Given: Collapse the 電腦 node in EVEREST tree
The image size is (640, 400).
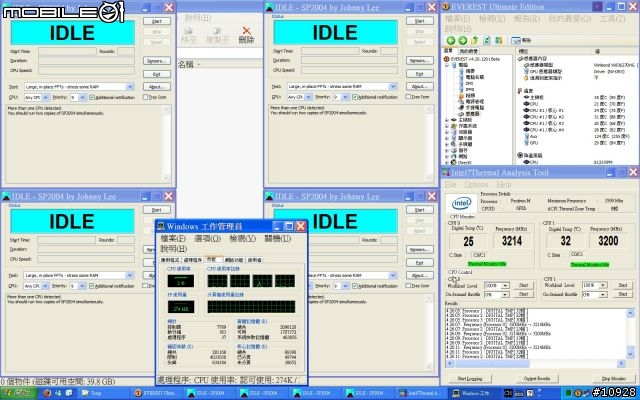Looking at the screenshot, I should [x=447, y=65].
